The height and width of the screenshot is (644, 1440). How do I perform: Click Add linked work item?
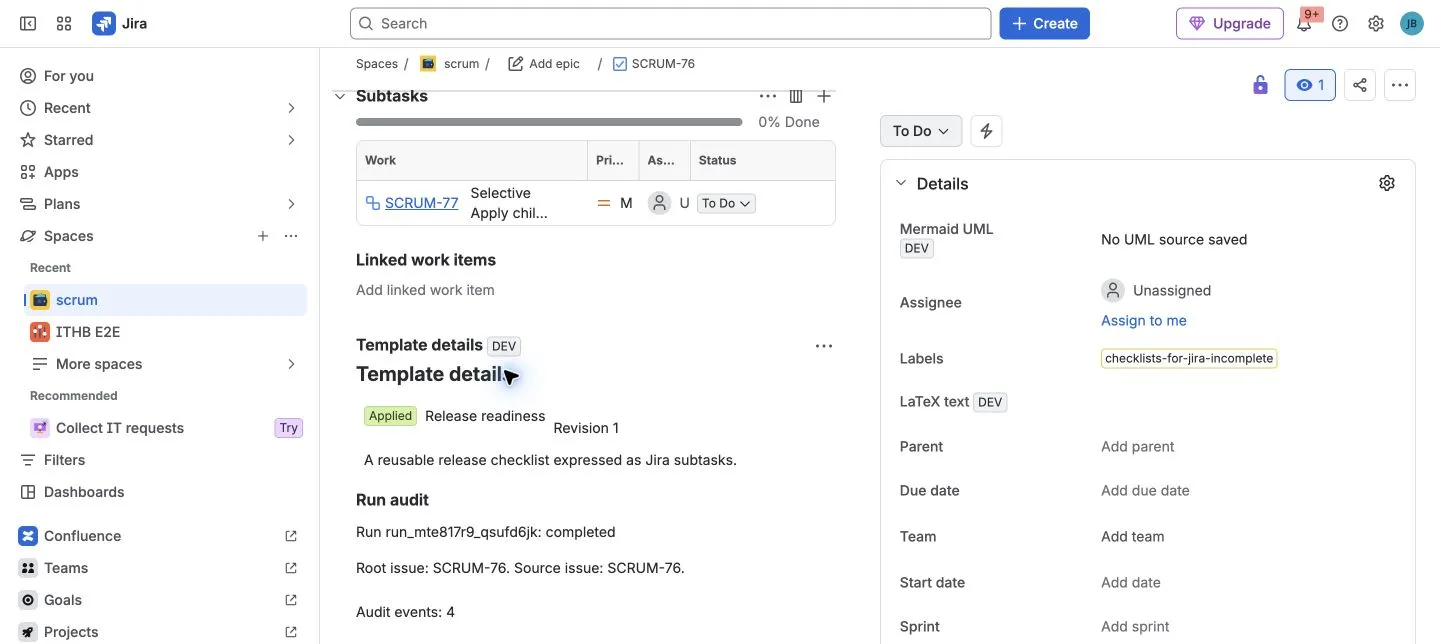click(425, 290)
